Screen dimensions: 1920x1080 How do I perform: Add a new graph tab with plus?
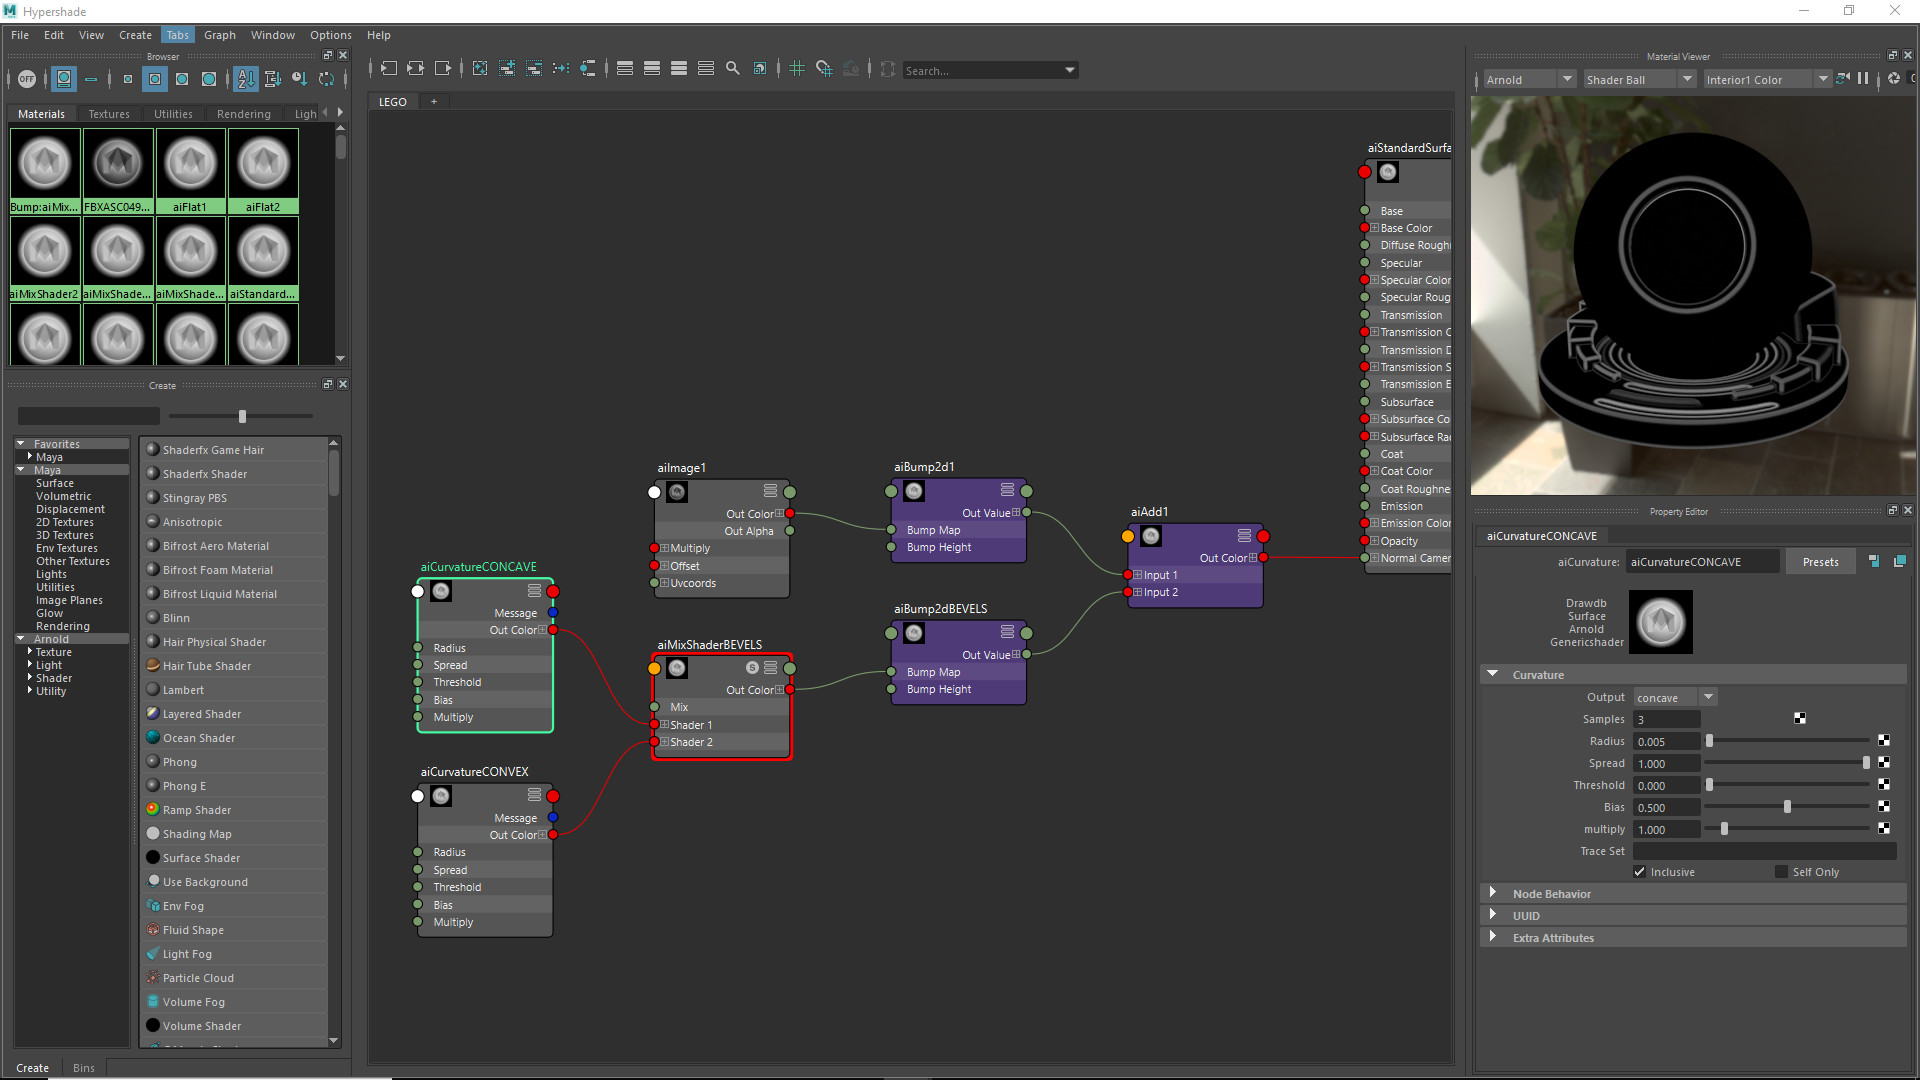click(434, 102)
